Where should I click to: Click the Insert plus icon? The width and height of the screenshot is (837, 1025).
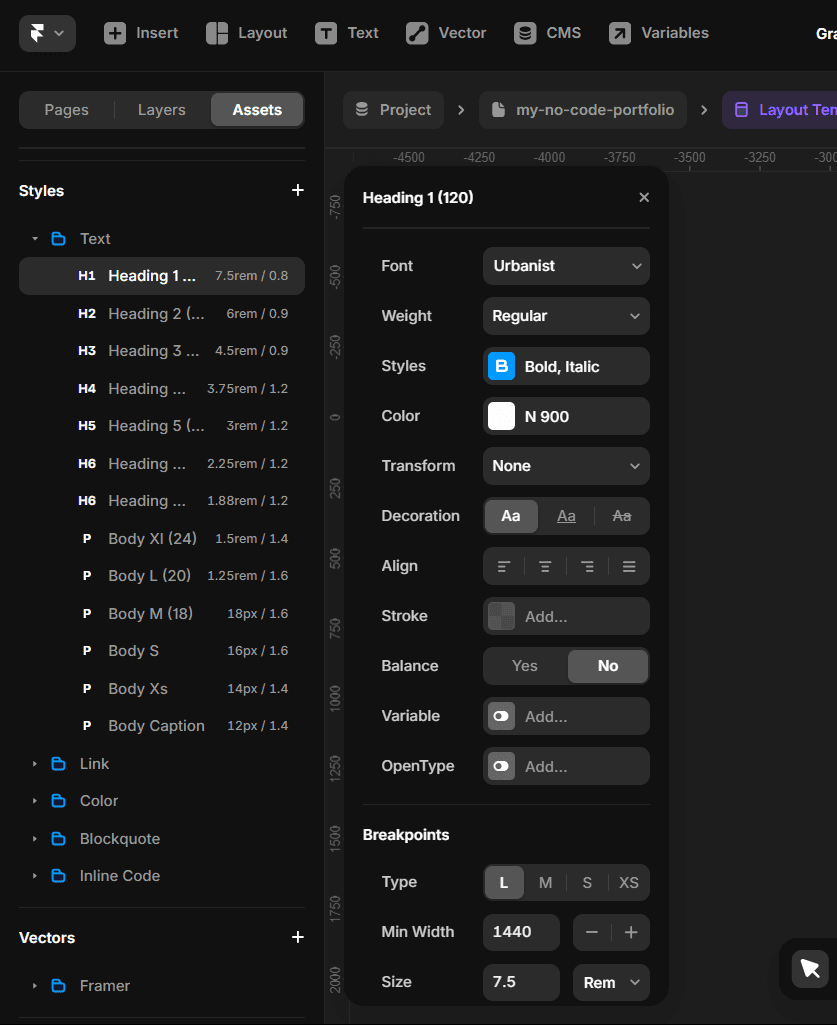point(115,33)
